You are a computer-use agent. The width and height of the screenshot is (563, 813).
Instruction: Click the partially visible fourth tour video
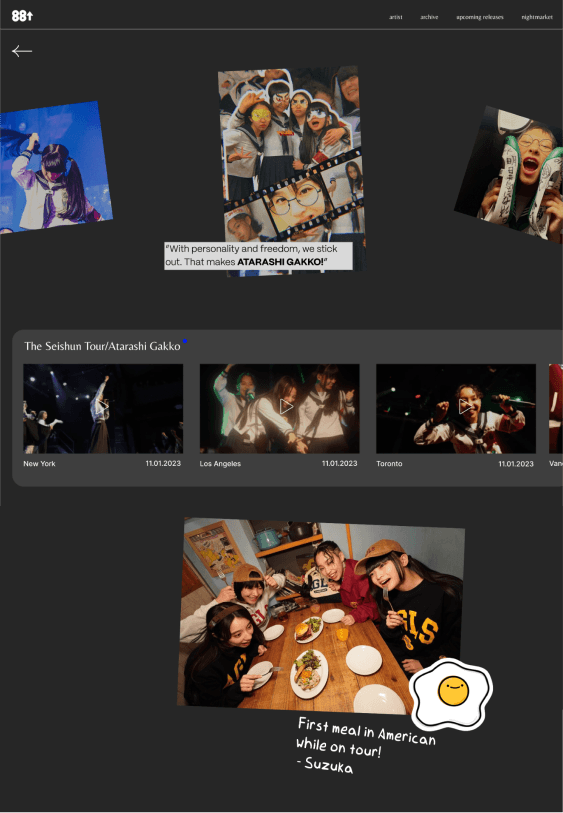click(x=556, y=408)
